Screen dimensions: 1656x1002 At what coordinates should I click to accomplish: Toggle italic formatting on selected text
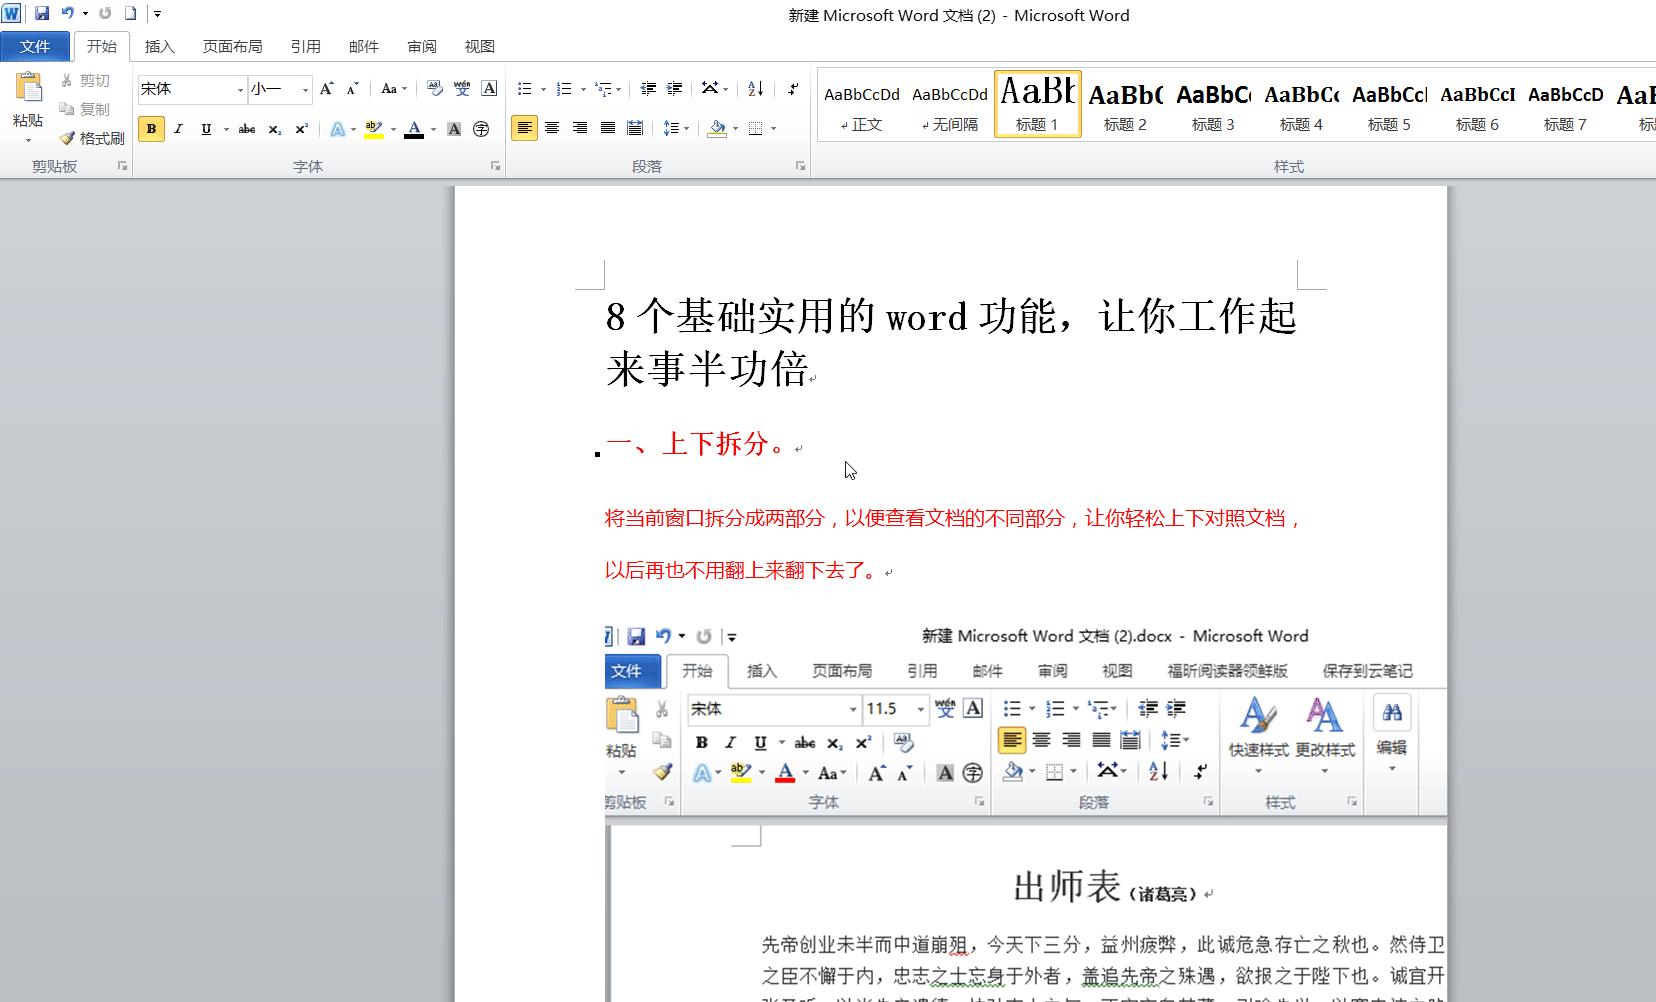(x=178, y=129)
